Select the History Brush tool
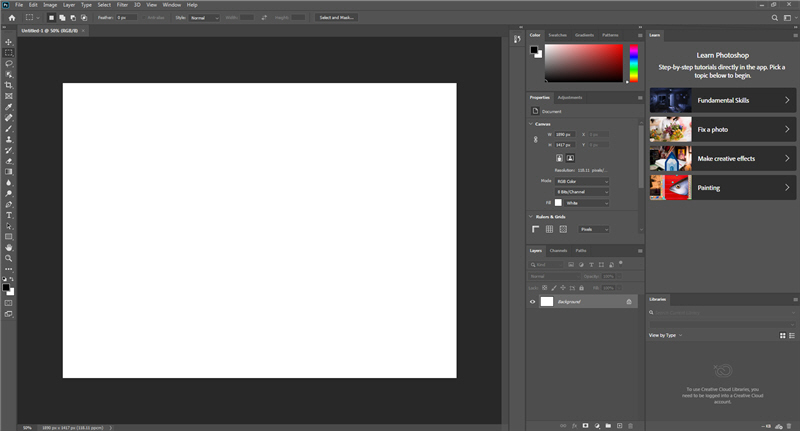 tap(9, 150)
